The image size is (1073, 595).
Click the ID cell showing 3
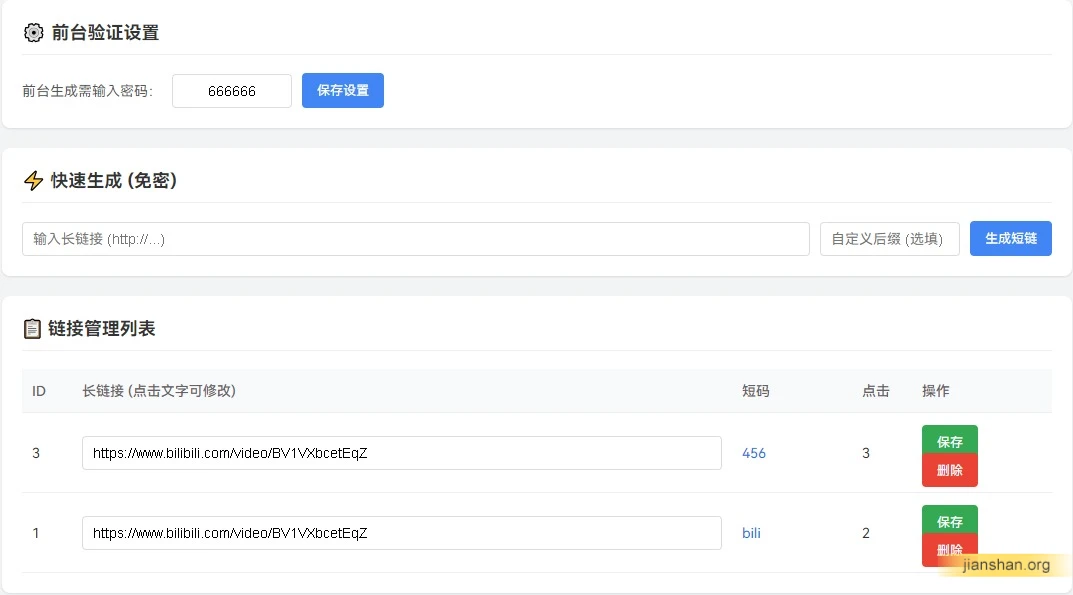point(36,453)
